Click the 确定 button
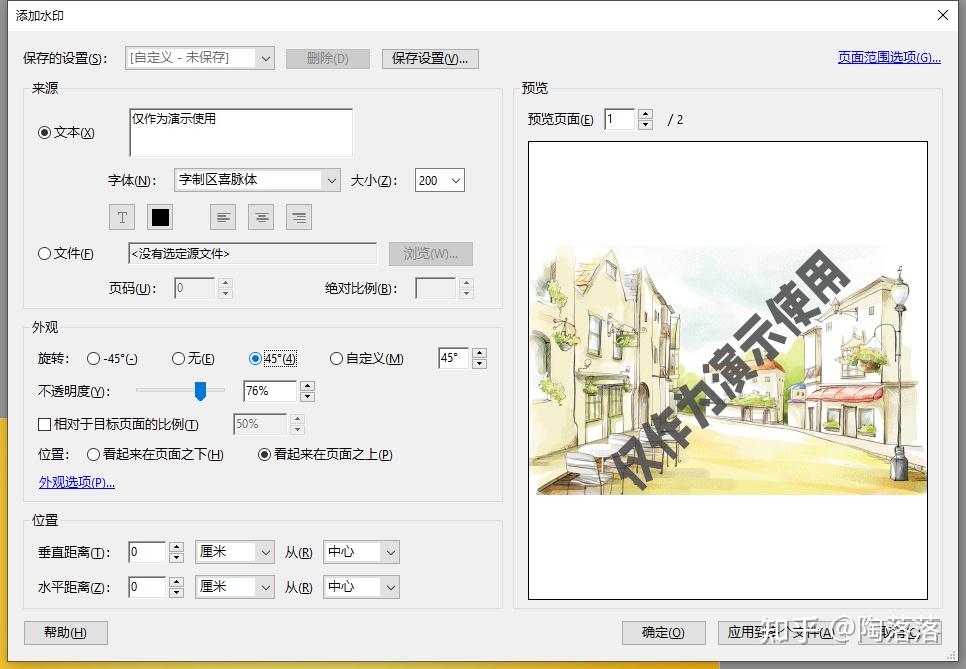Viewport: 966px width, 669px height. [664, 633]
